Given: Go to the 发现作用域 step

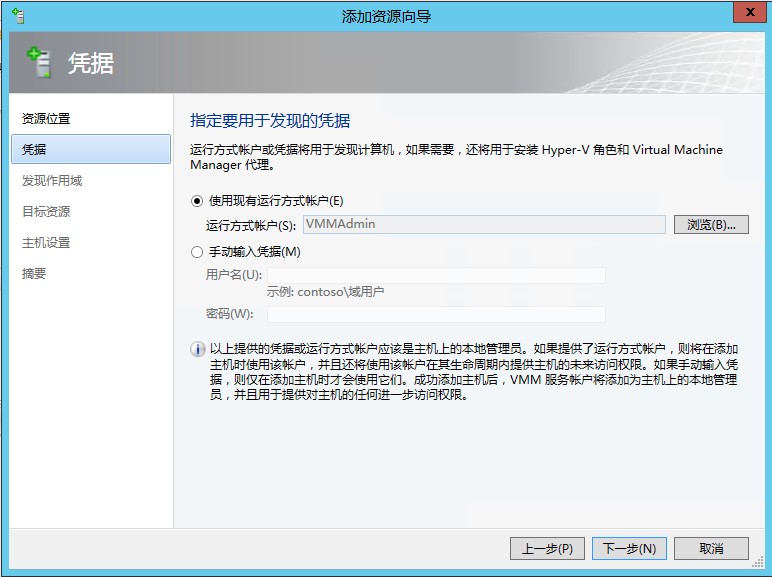Looking at the screenshot, I should coord(52,181).
